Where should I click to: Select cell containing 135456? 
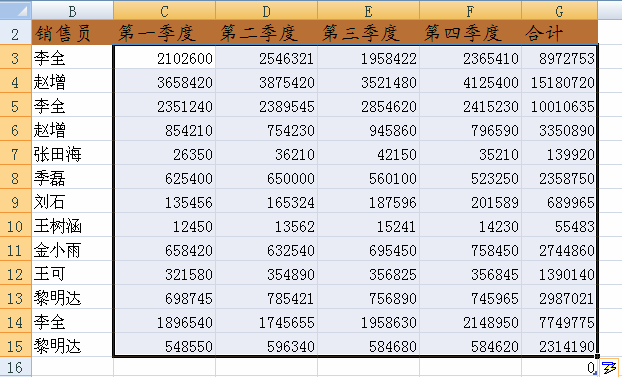pos(164,201)
